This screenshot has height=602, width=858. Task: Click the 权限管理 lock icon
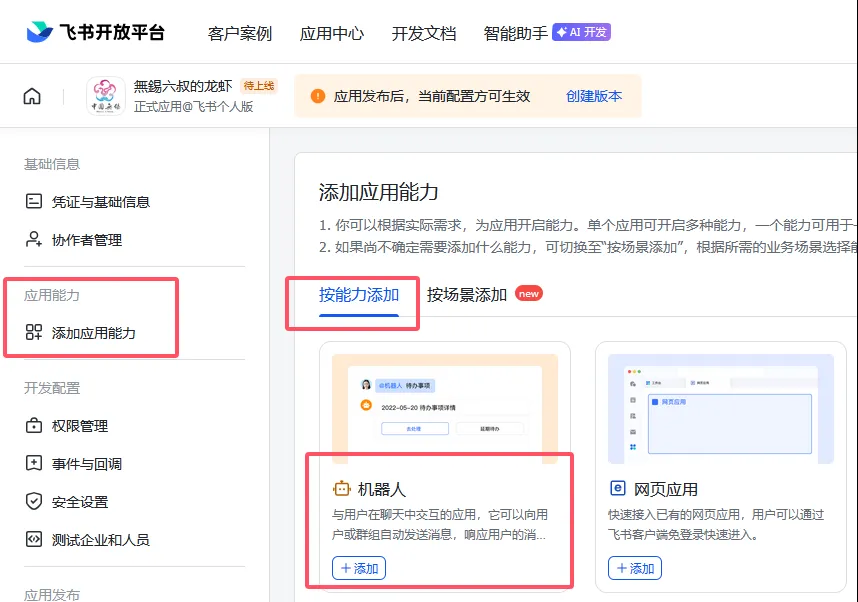pos(34,425)
